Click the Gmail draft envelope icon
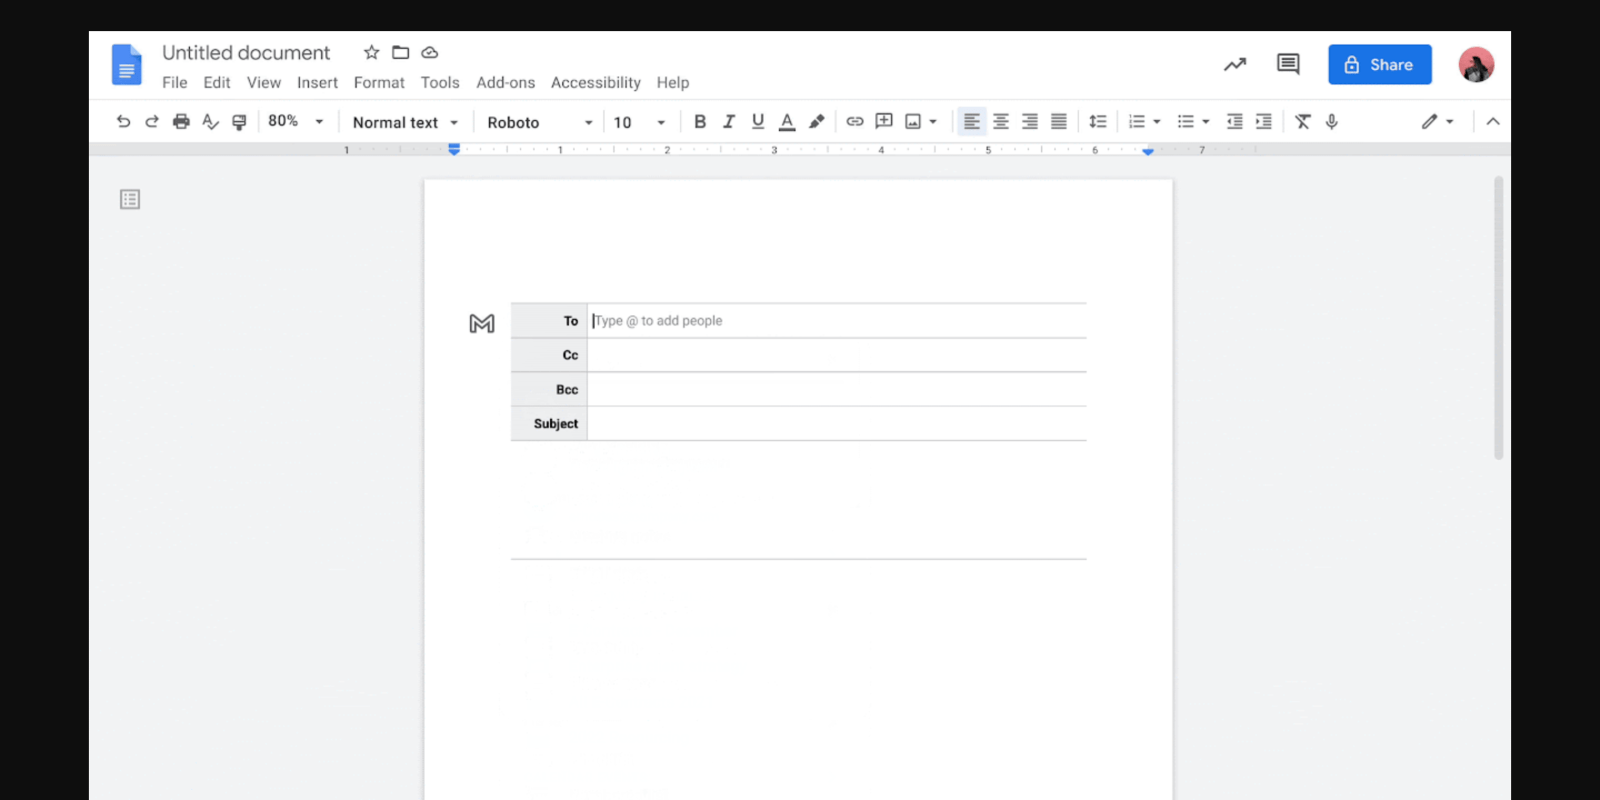 tap(482, 323)
